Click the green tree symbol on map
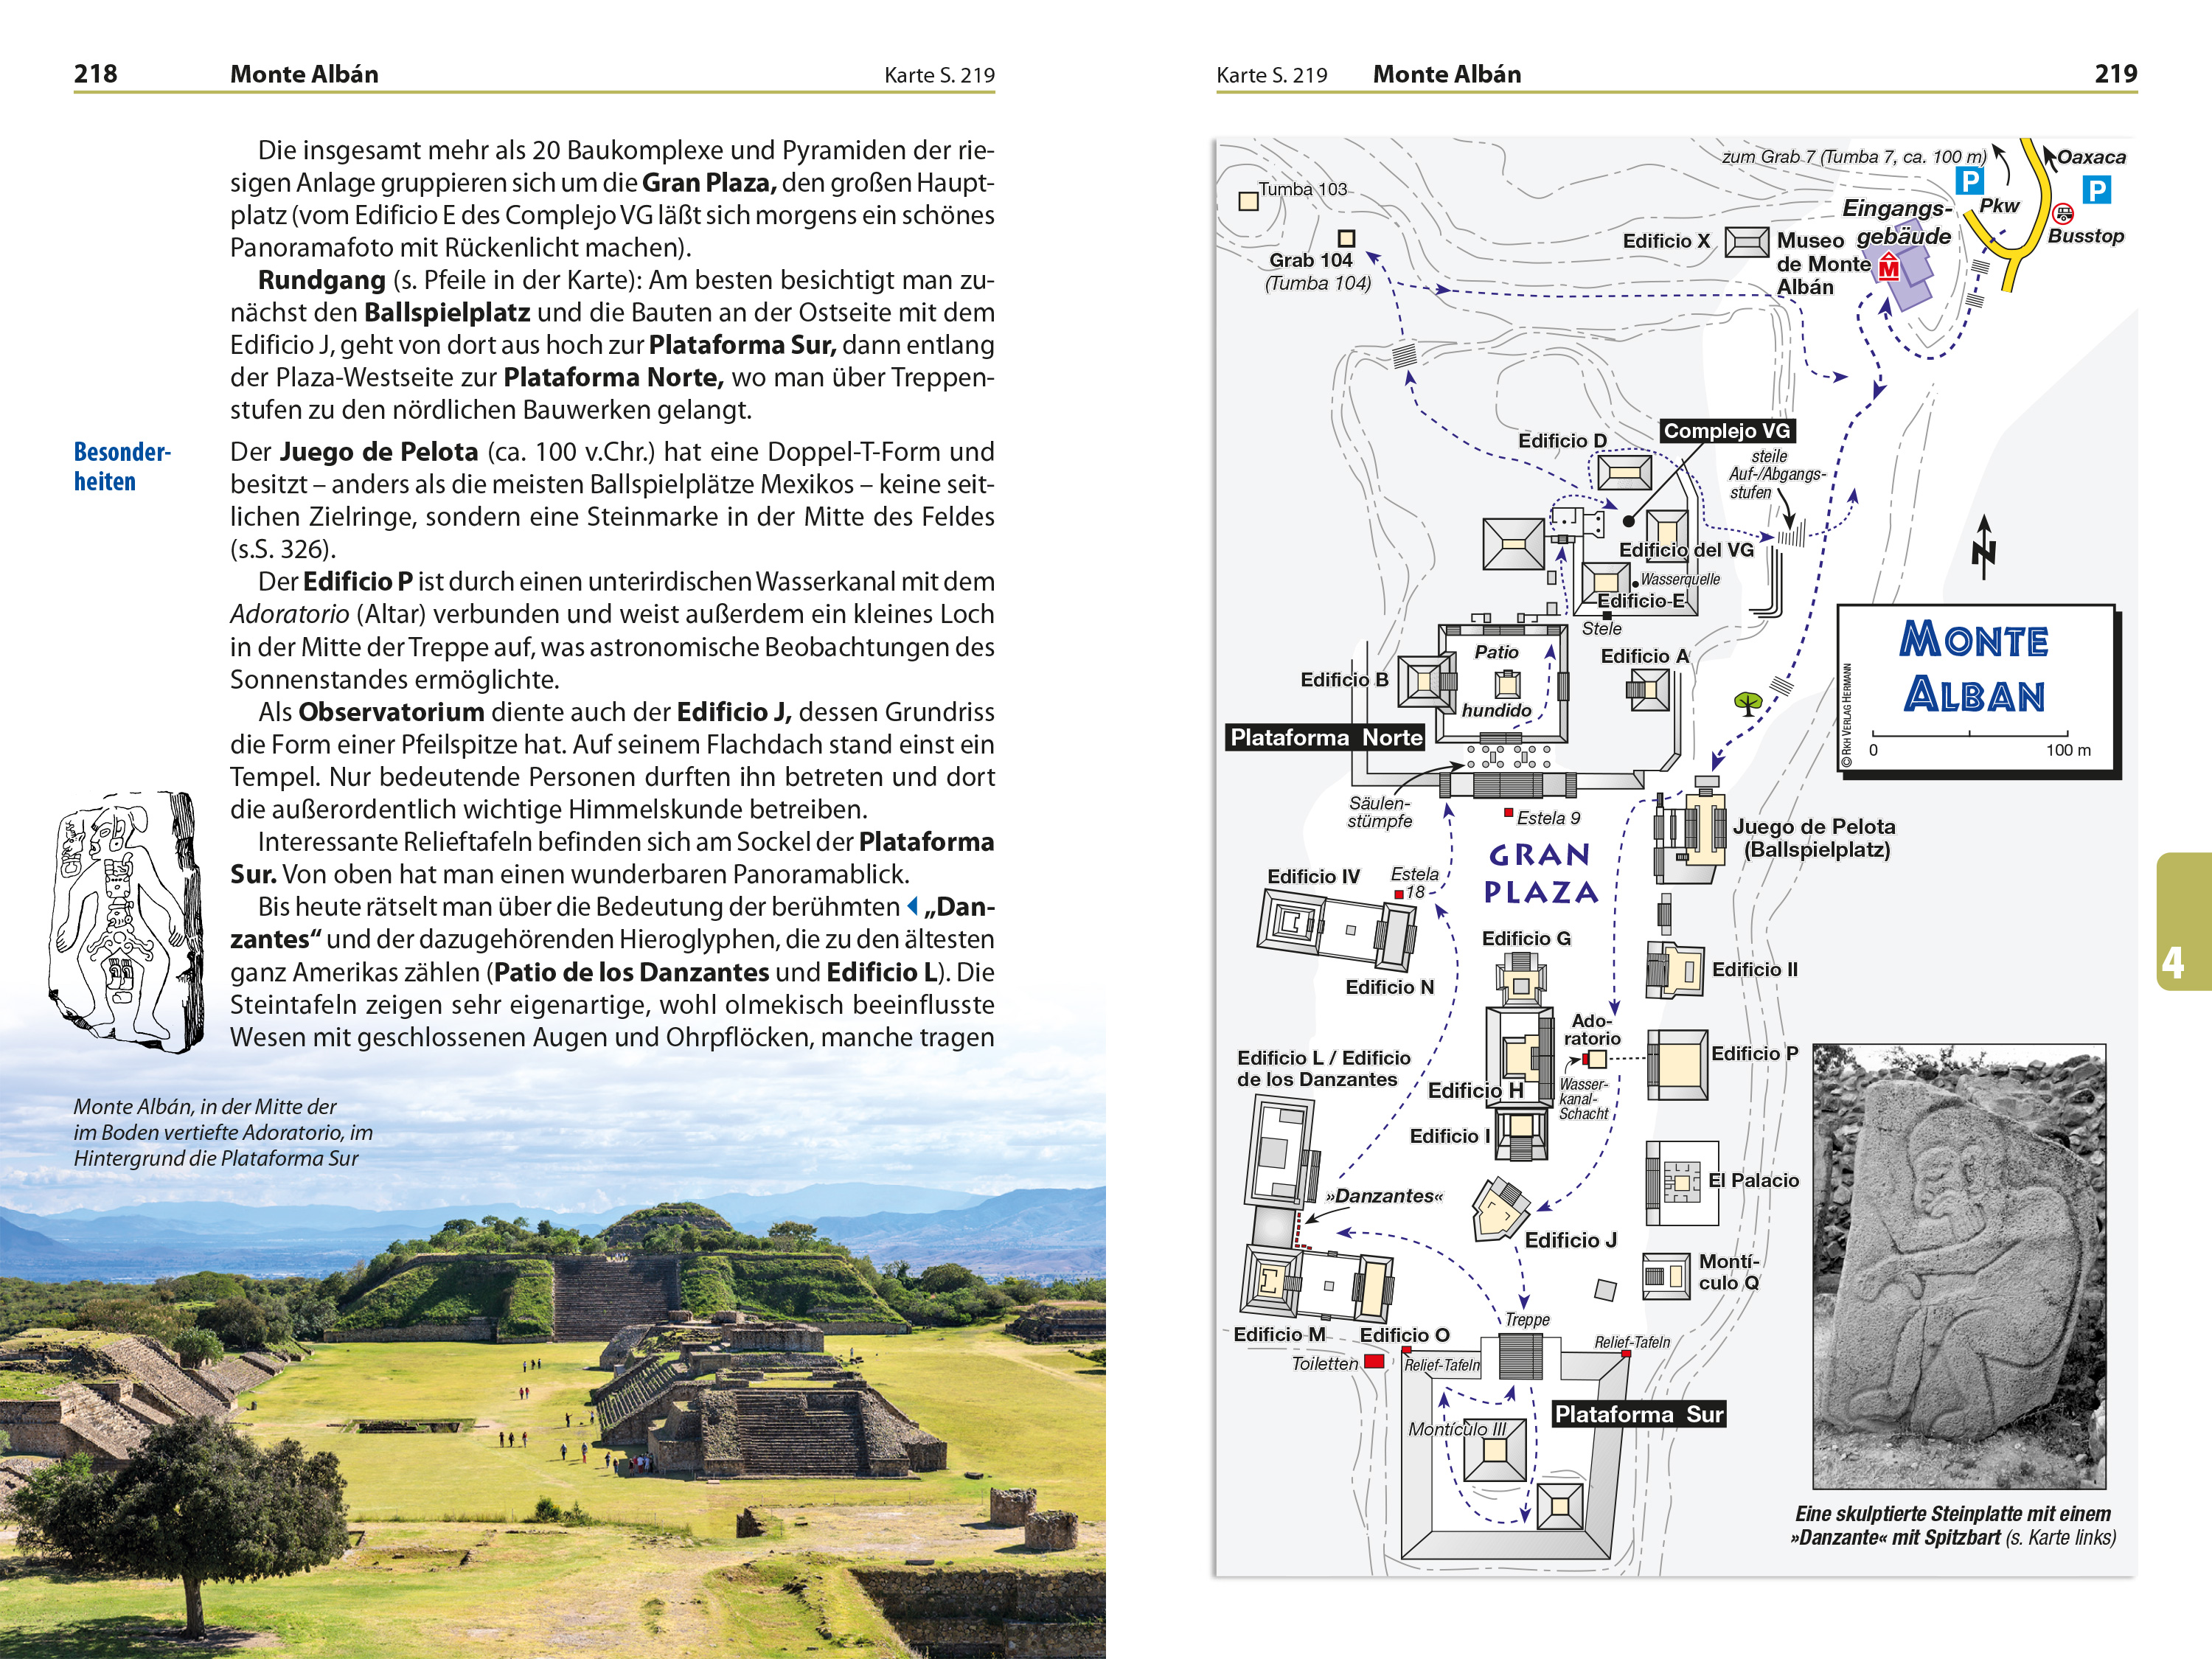 [1748, 703]
